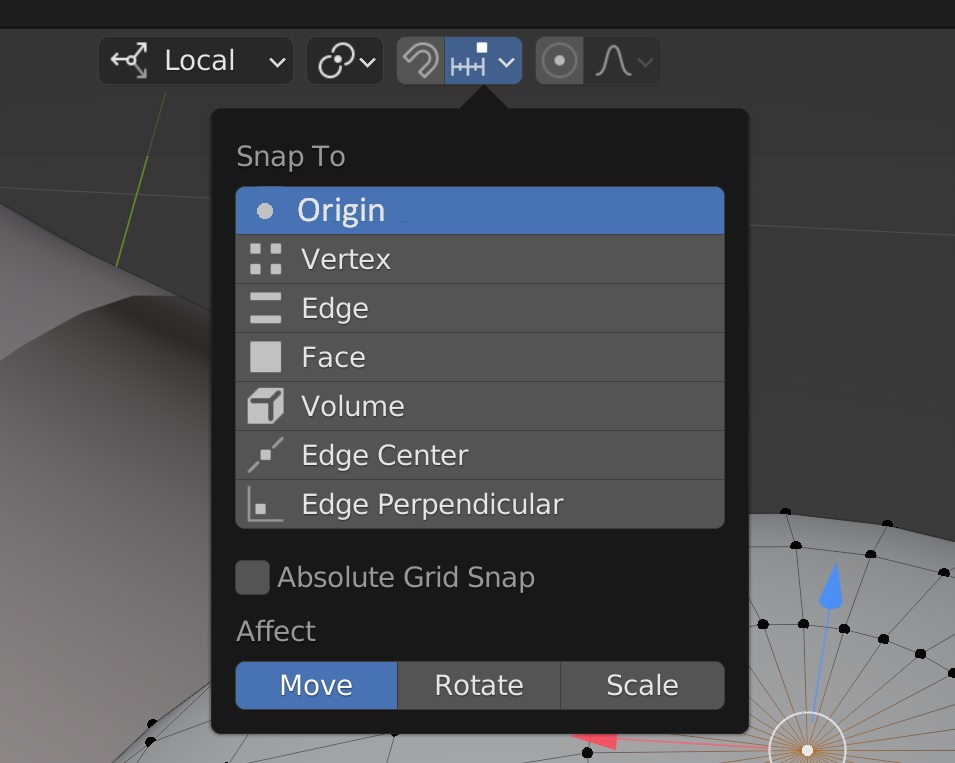Toggle Proportional Editing button
The image size is (955, 763).
560,61
